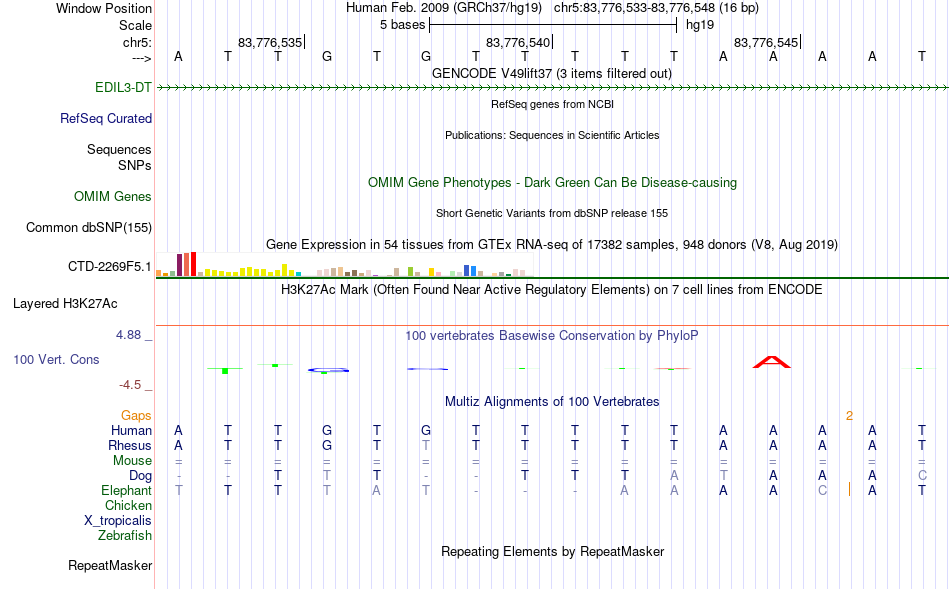Select the Chicken species label
This screenshot has width=950, height=589.
click(128, 505)
